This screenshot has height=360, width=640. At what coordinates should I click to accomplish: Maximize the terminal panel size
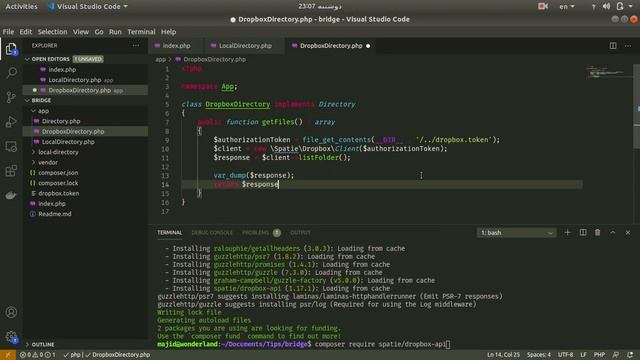[613, 233]
